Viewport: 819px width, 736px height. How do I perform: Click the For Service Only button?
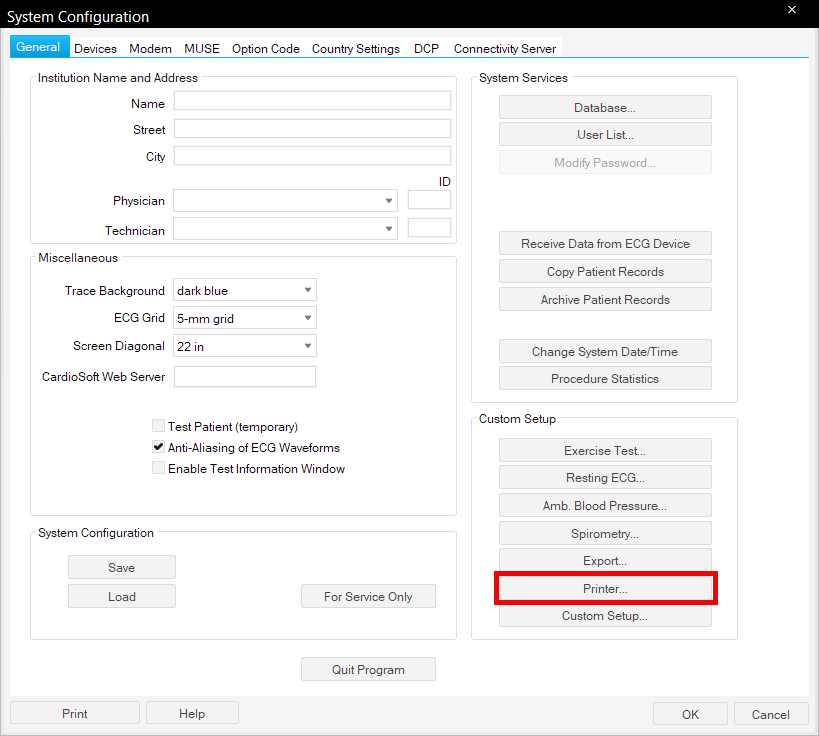(x=368, y=597)
